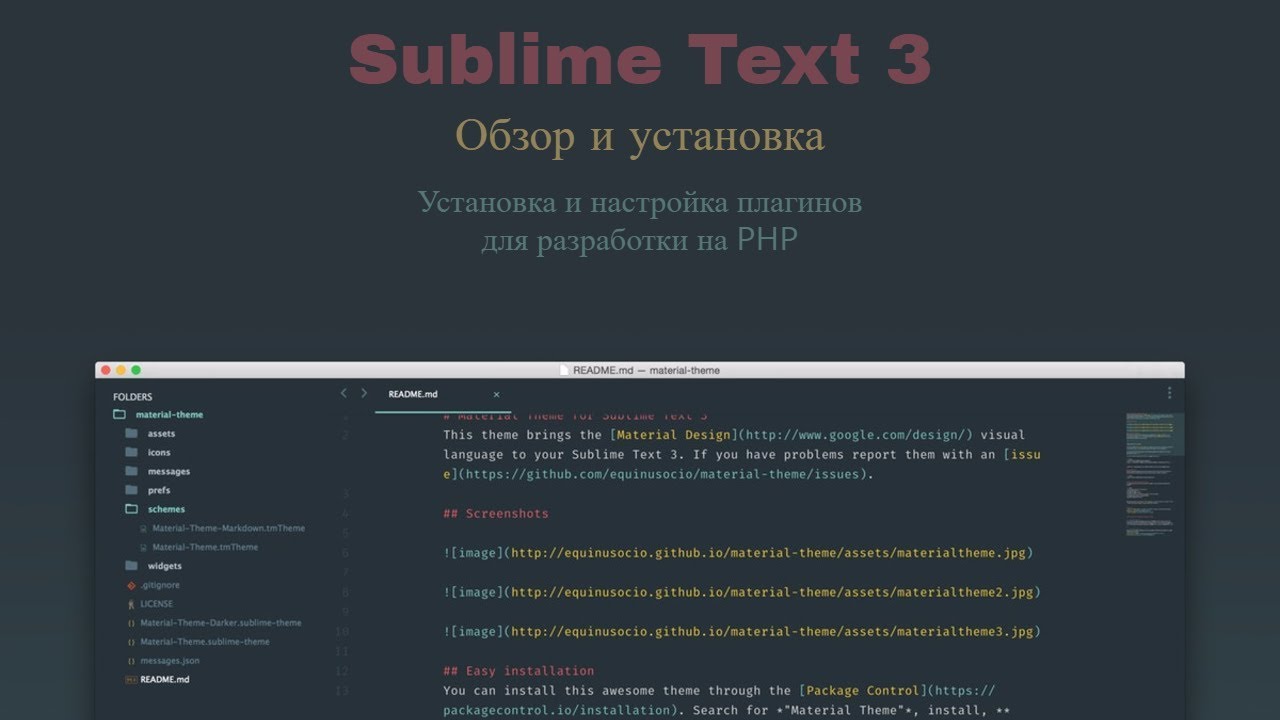
Task: Click the FOLDERS header in the sidebar
Action: 133,397
